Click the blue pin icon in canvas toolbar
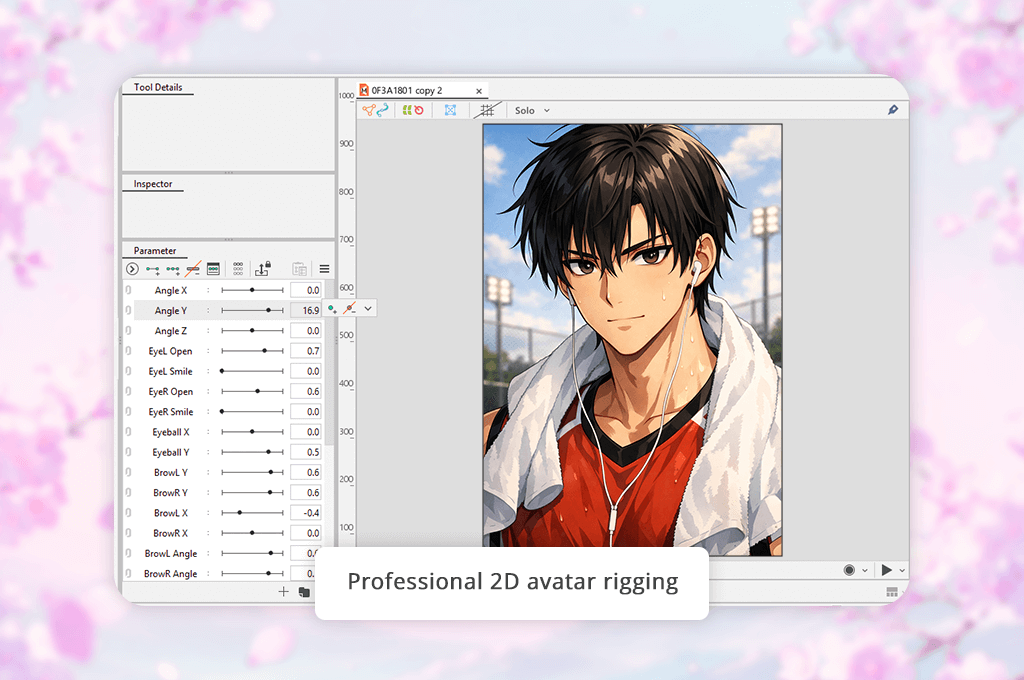 [893, 110]
